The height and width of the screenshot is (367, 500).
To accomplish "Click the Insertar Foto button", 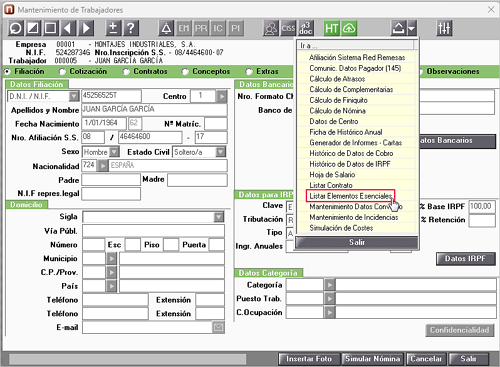I will (x=309, y=359).
